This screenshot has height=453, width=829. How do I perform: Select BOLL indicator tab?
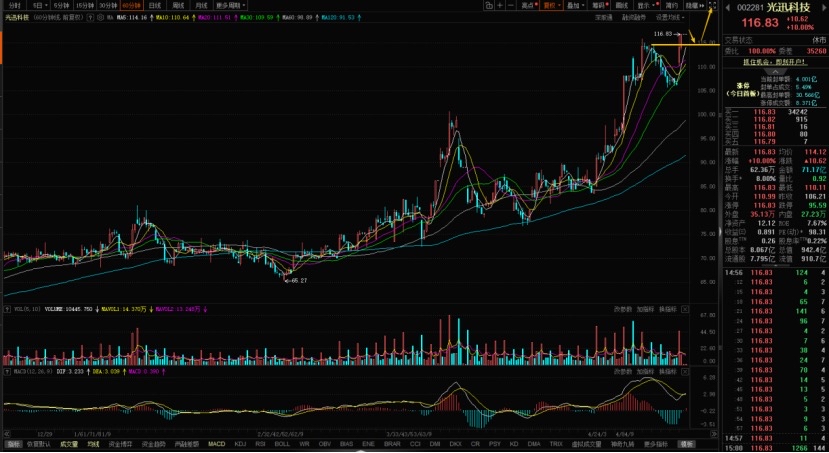coord(282,444)
